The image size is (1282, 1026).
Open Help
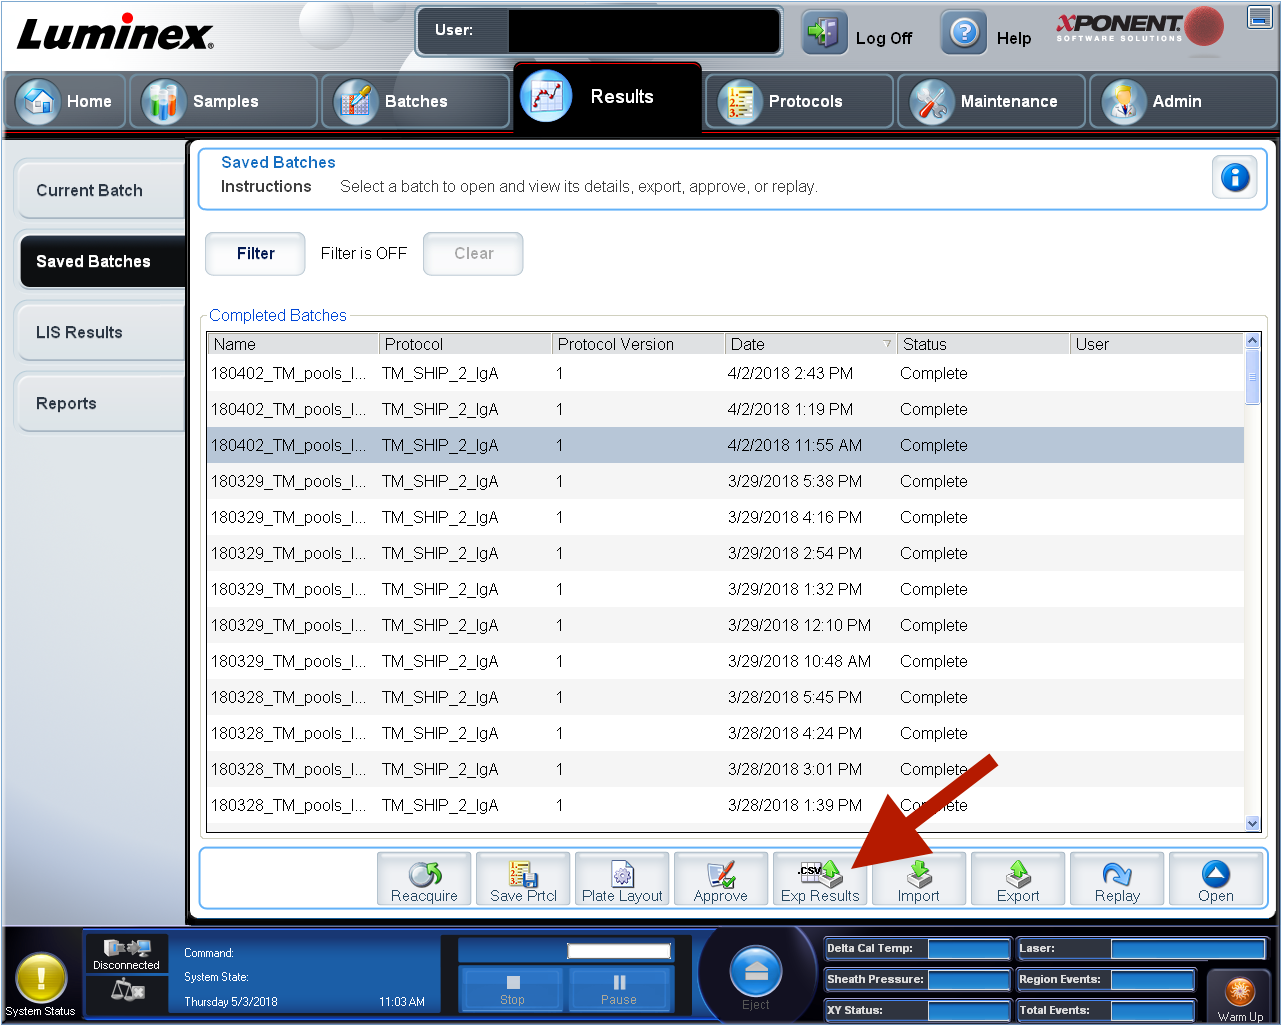coord(963,31)
